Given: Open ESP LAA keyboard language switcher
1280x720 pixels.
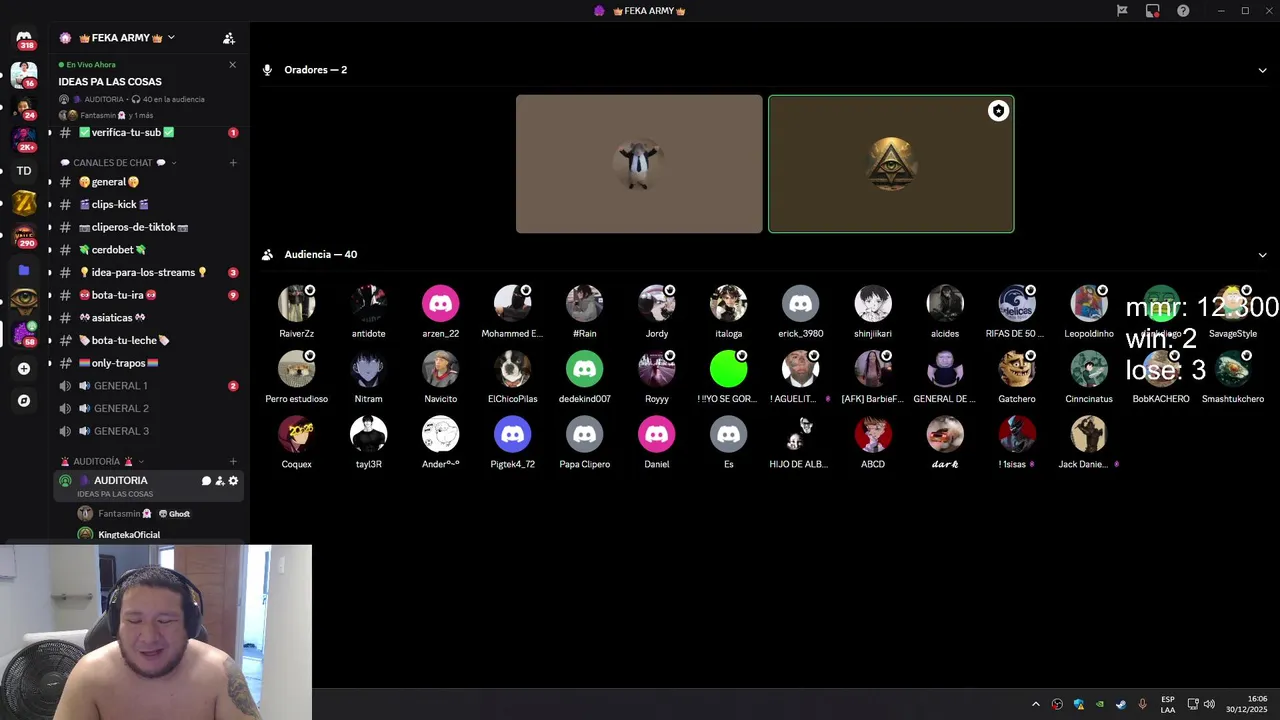Looking at the screenshot, I should point(1168,704).
